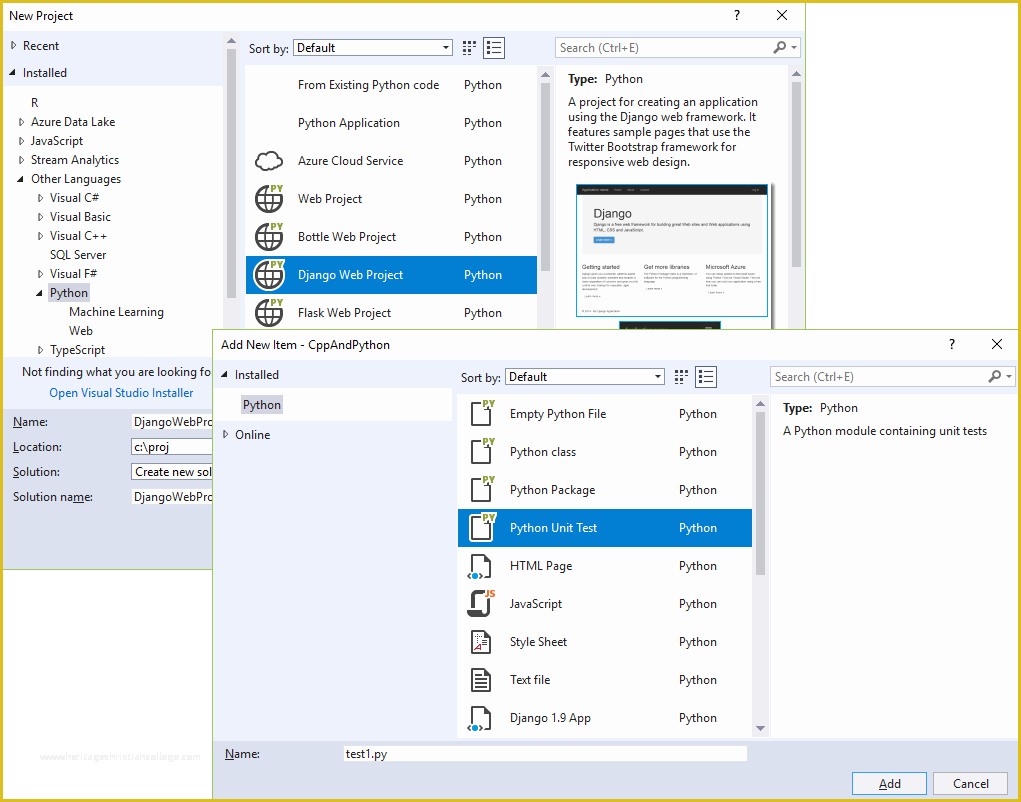Click the Solution name field
Image resolution: width=1021 pixels, height=802 pixels.
tap(172, 497)
